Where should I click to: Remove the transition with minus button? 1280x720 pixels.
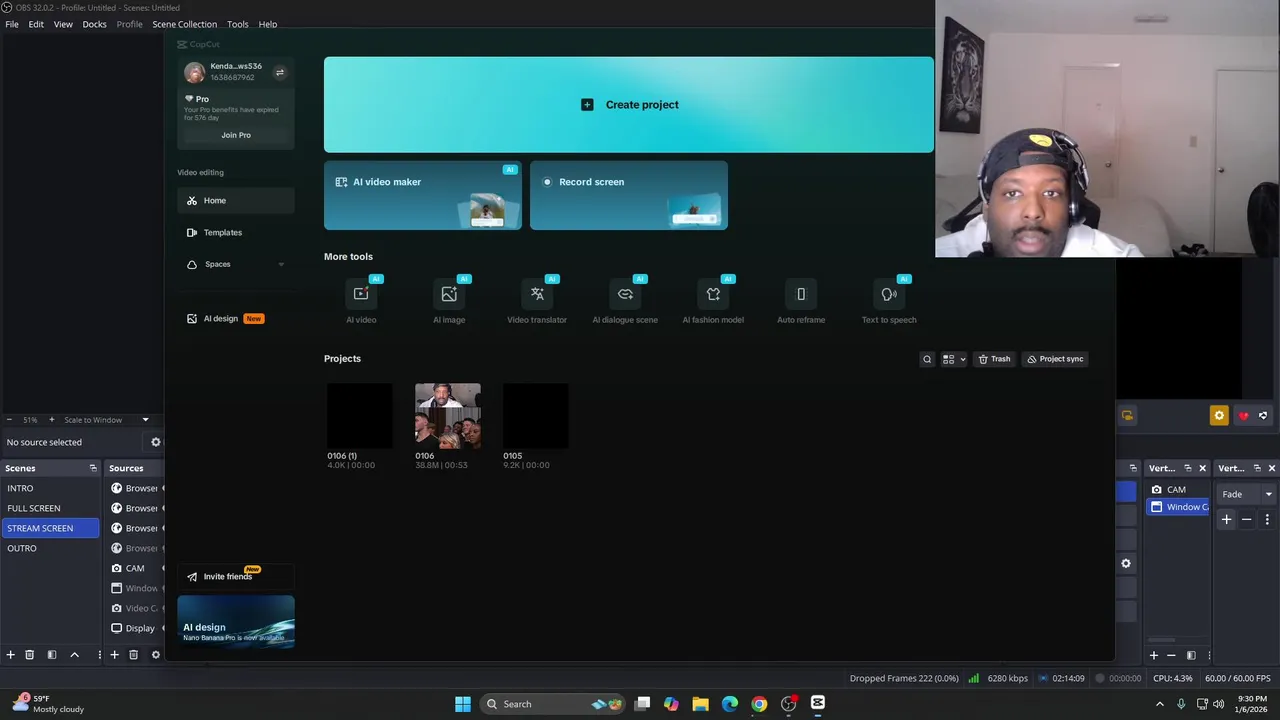point(1246,519)
